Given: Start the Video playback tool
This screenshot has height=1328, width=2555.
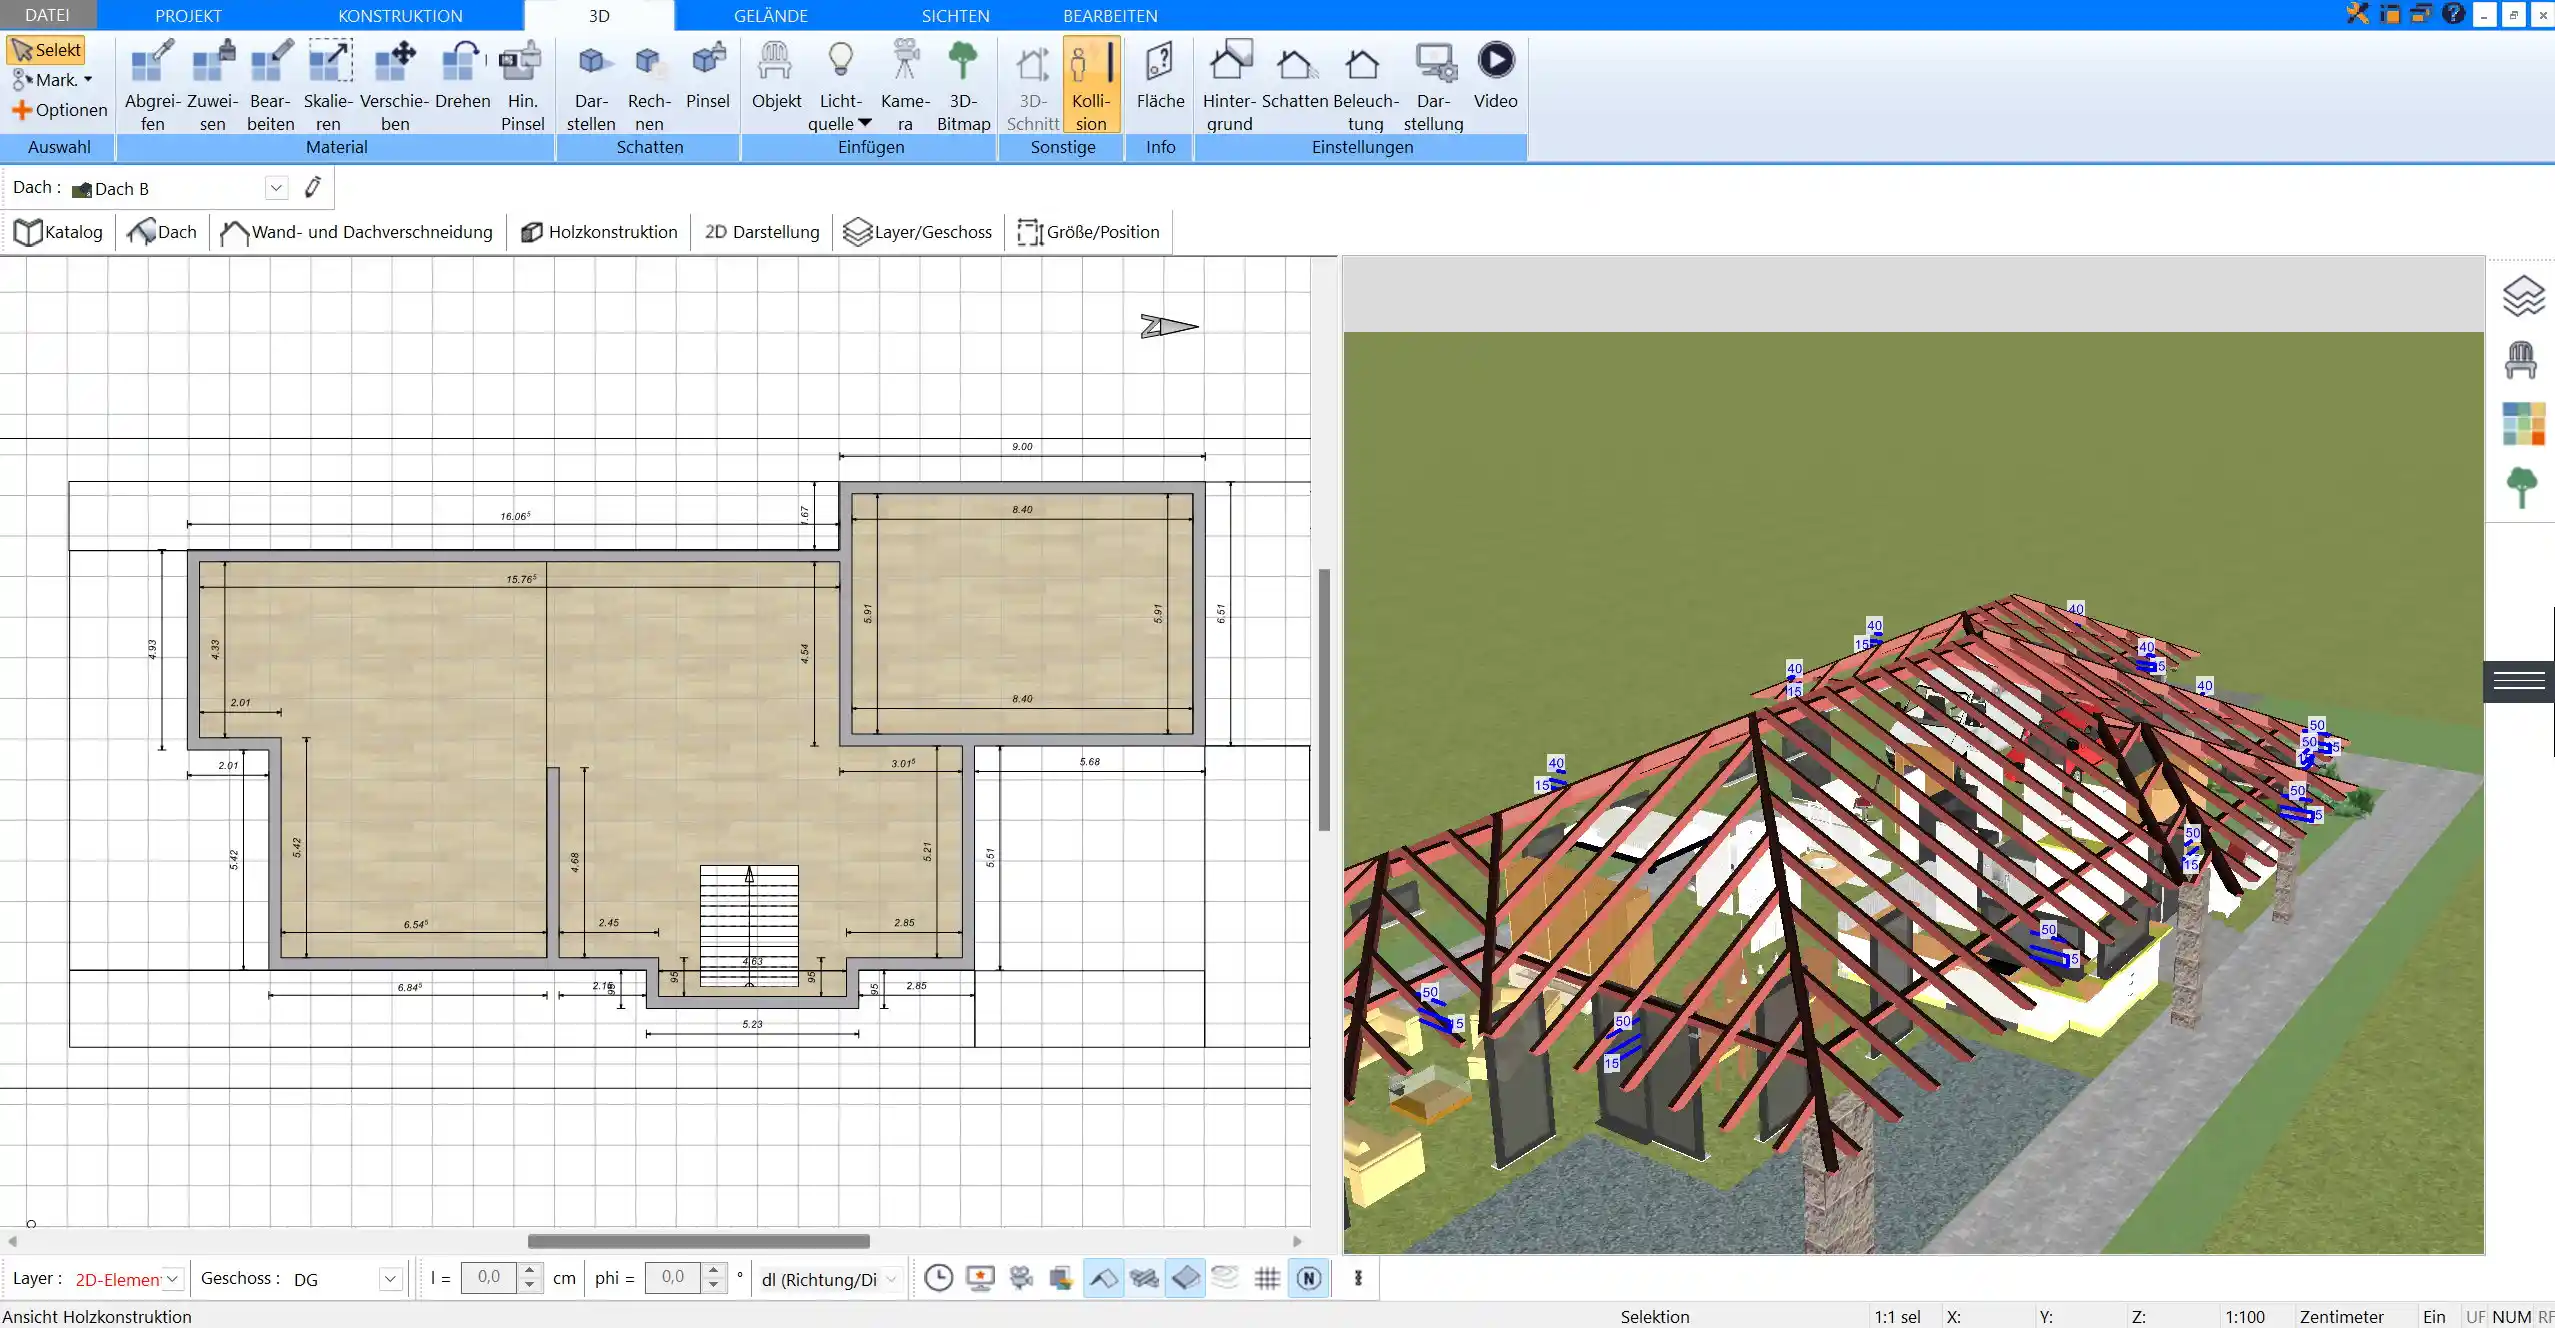Looking at the screenshot, I should (x=1495, y=76).
